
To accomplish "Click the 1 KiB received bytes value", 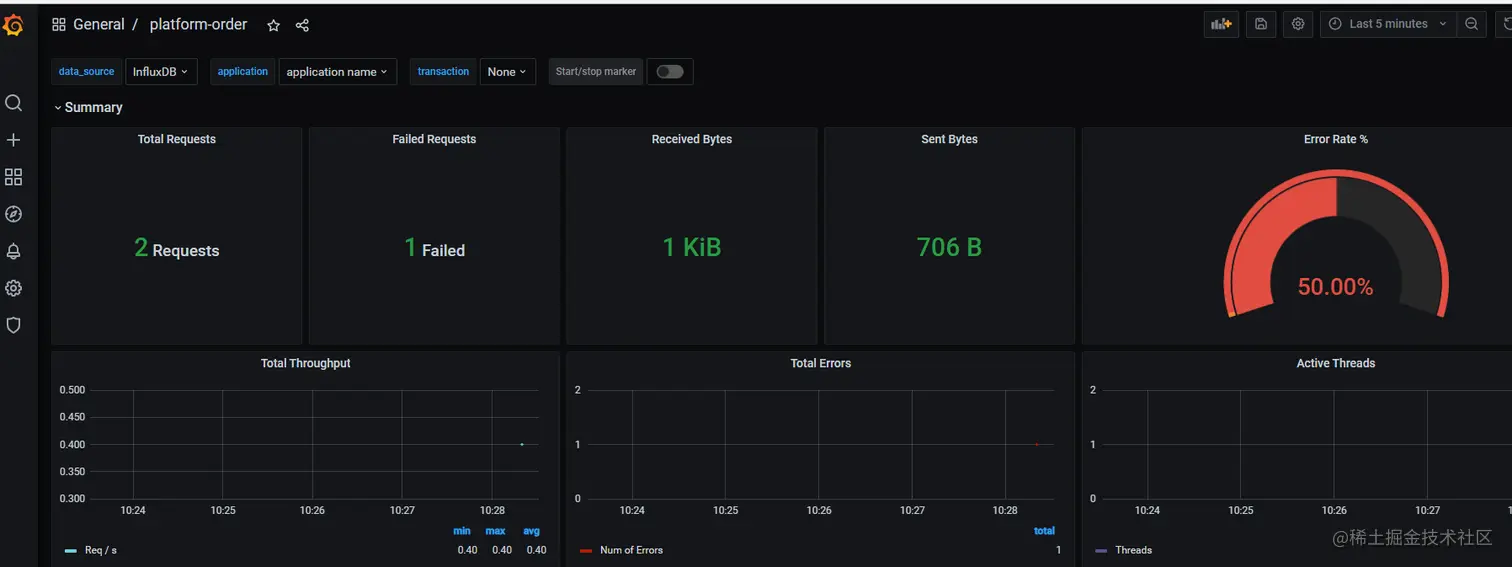I will tap(692, 247).
